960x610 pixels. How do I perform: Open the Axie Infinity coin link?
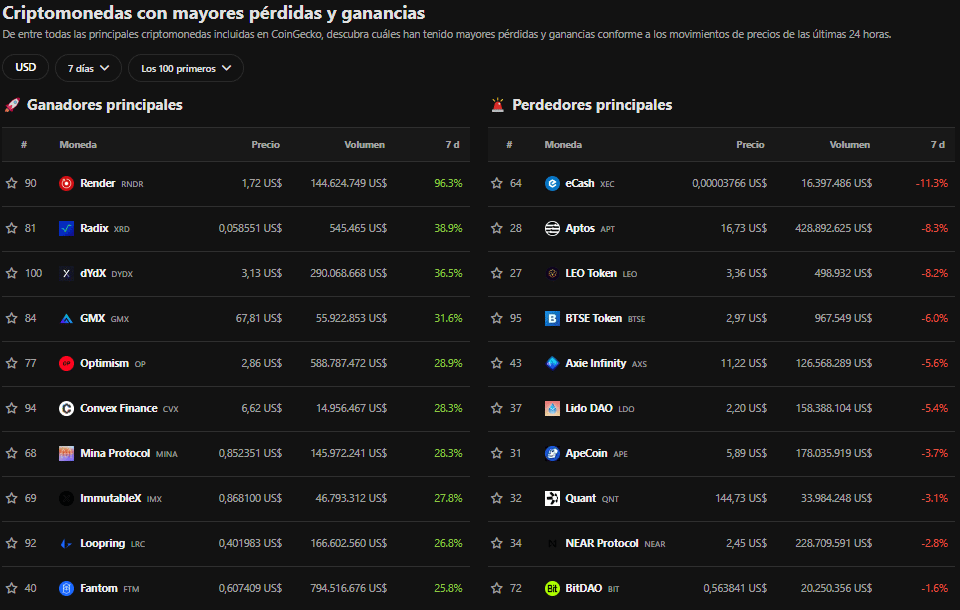pyautogui.click(x=606, y=363)
